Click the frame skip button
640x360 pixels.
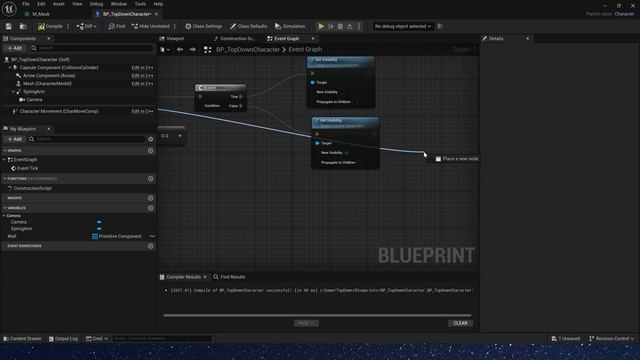pos(331,26)
